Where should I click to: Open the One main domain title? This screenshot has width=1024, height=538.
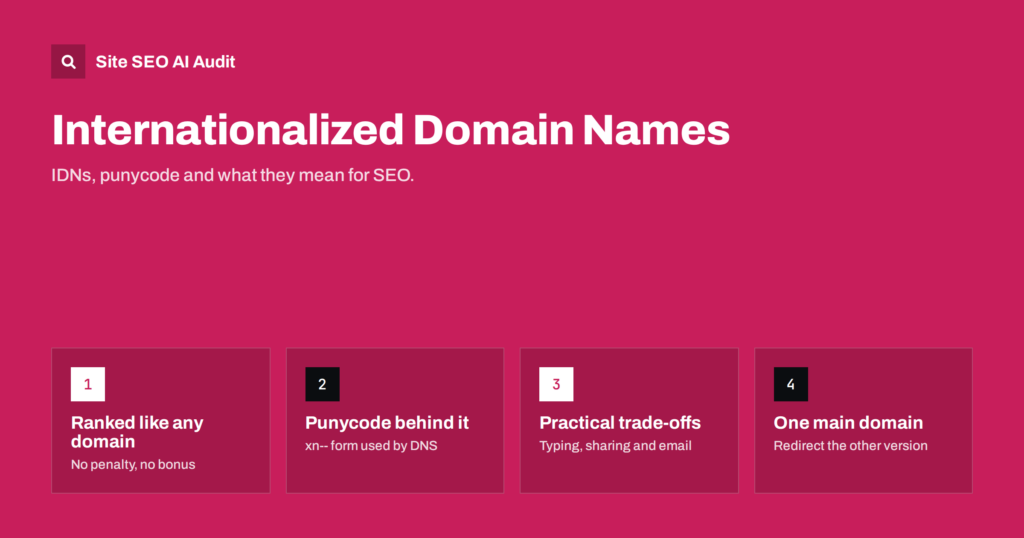click(x=848, y=422)
